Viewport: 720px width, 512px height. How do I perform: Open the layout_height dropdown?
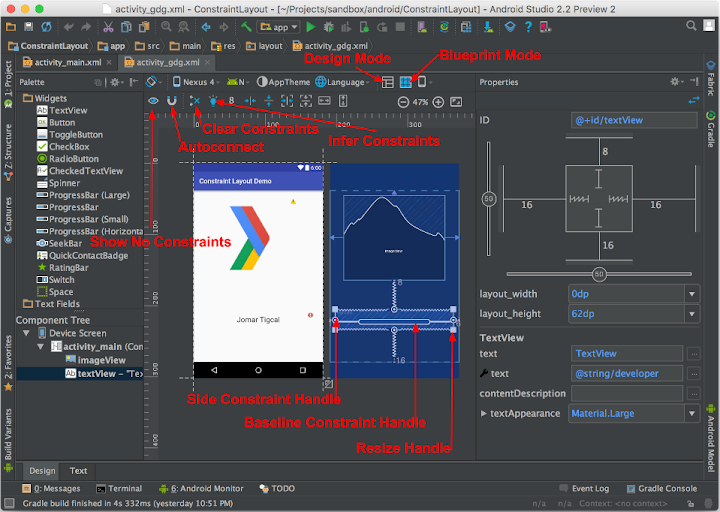click(691, 313)
